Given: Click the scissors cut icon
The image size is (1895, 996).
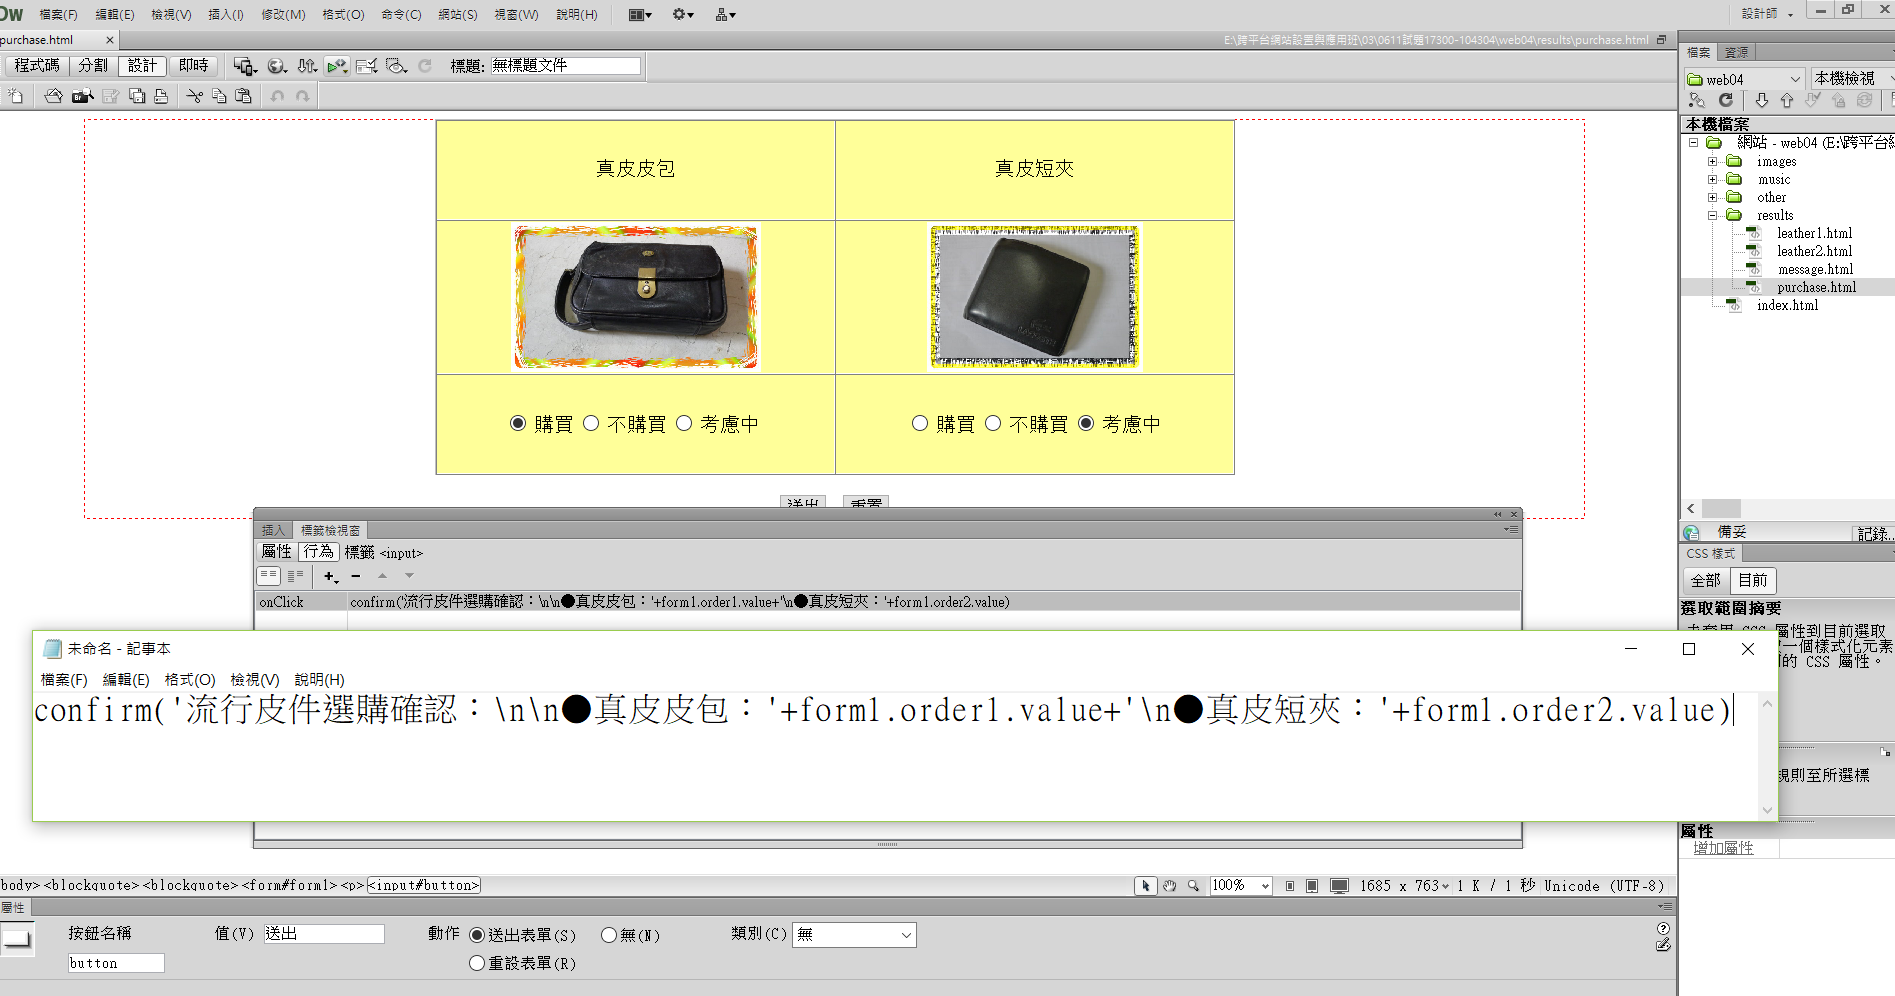Looking at the screenshot, I should pos(194,96).
